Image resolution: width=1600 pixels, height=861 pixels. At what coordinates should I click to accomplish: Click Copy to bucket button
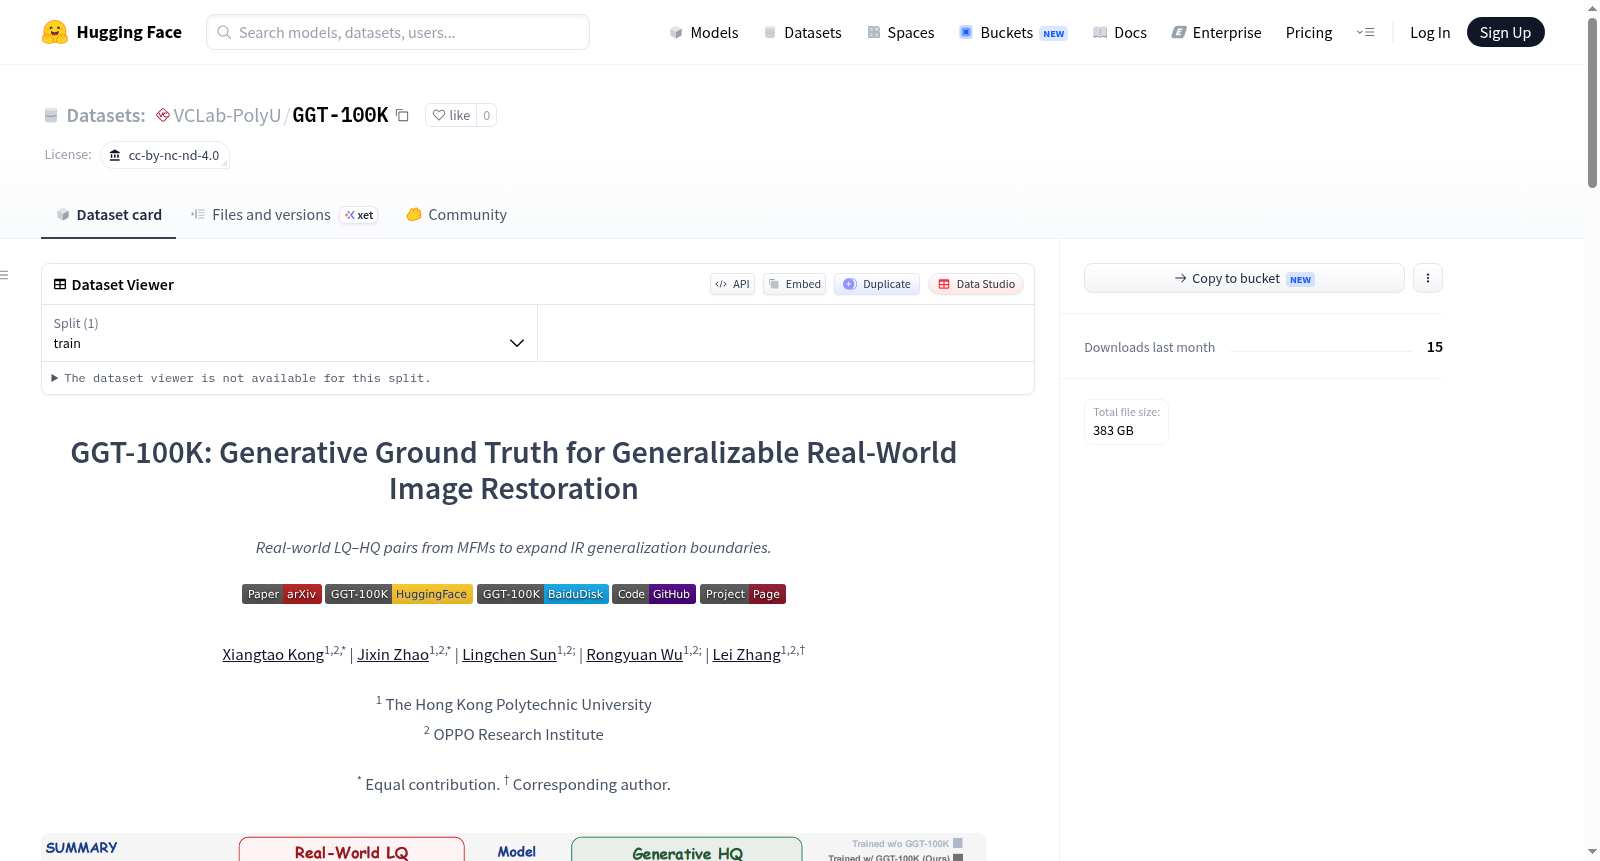[1244, 278]
